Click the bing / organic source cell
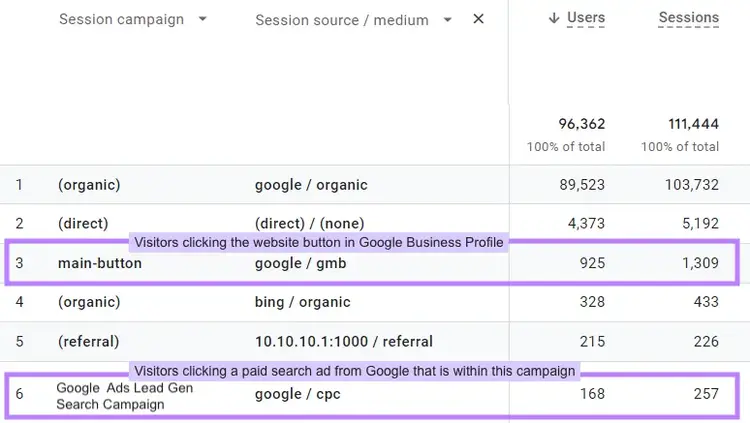The width and height of the screenshot is (750, 423). (302, 302)
